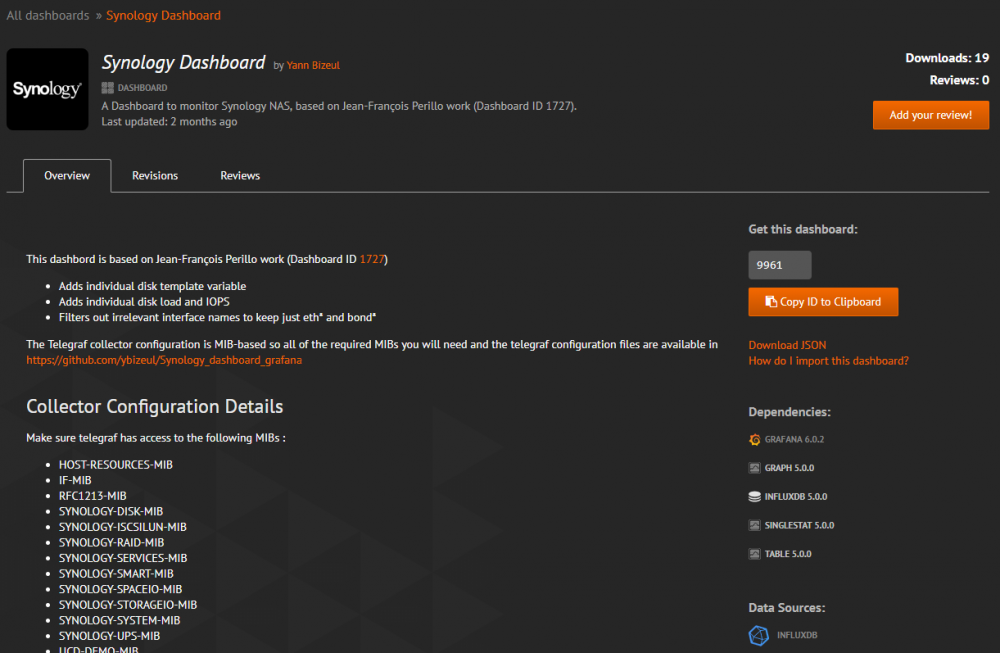The height and width of the screenshot is (653, 1000).
Task: Switch to the Reviews tab
Action: (240, 175)
